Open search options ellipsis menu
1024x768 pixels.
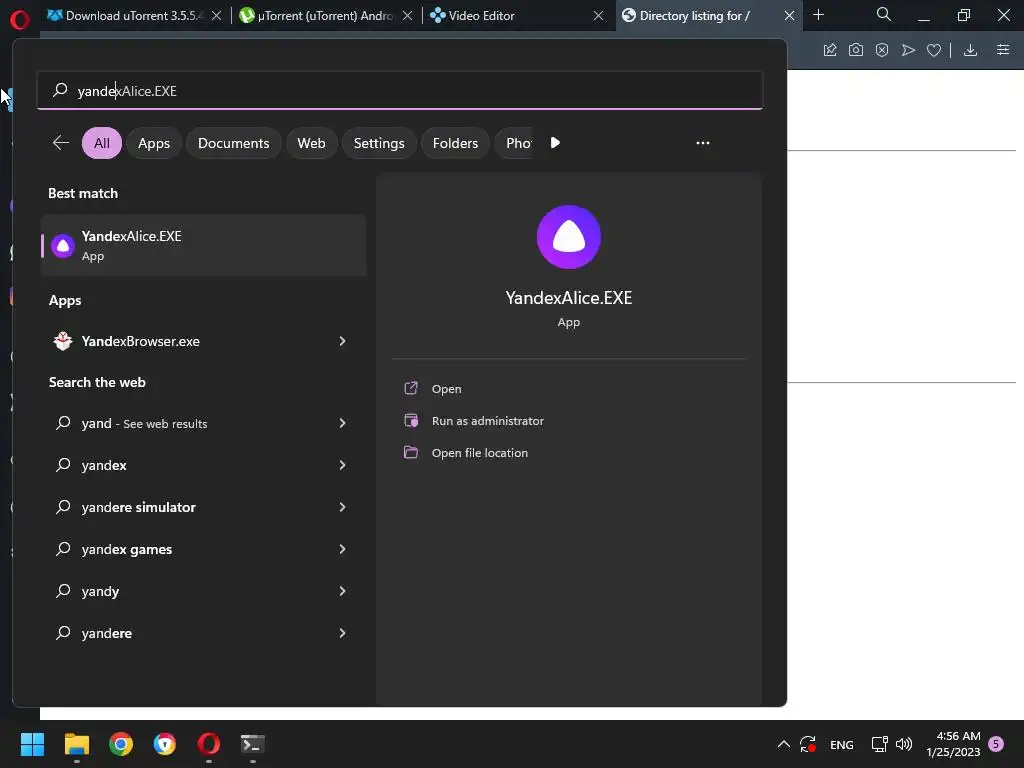click(x=703, y=142)
